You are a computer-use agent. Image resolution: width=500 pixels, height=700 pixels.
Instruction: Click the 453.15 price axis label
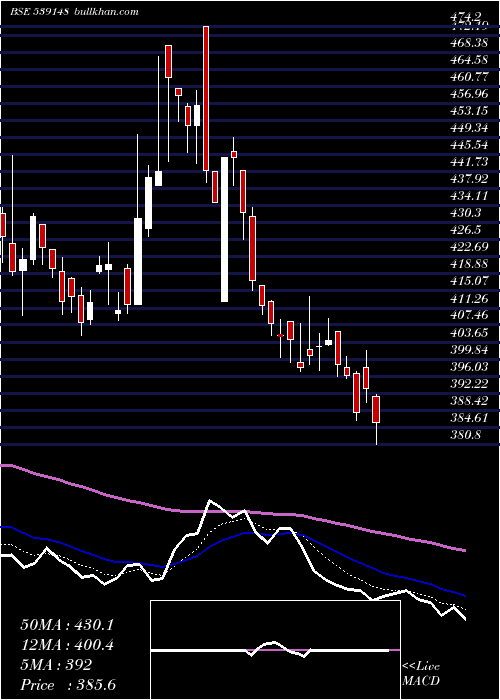point(469,111)
